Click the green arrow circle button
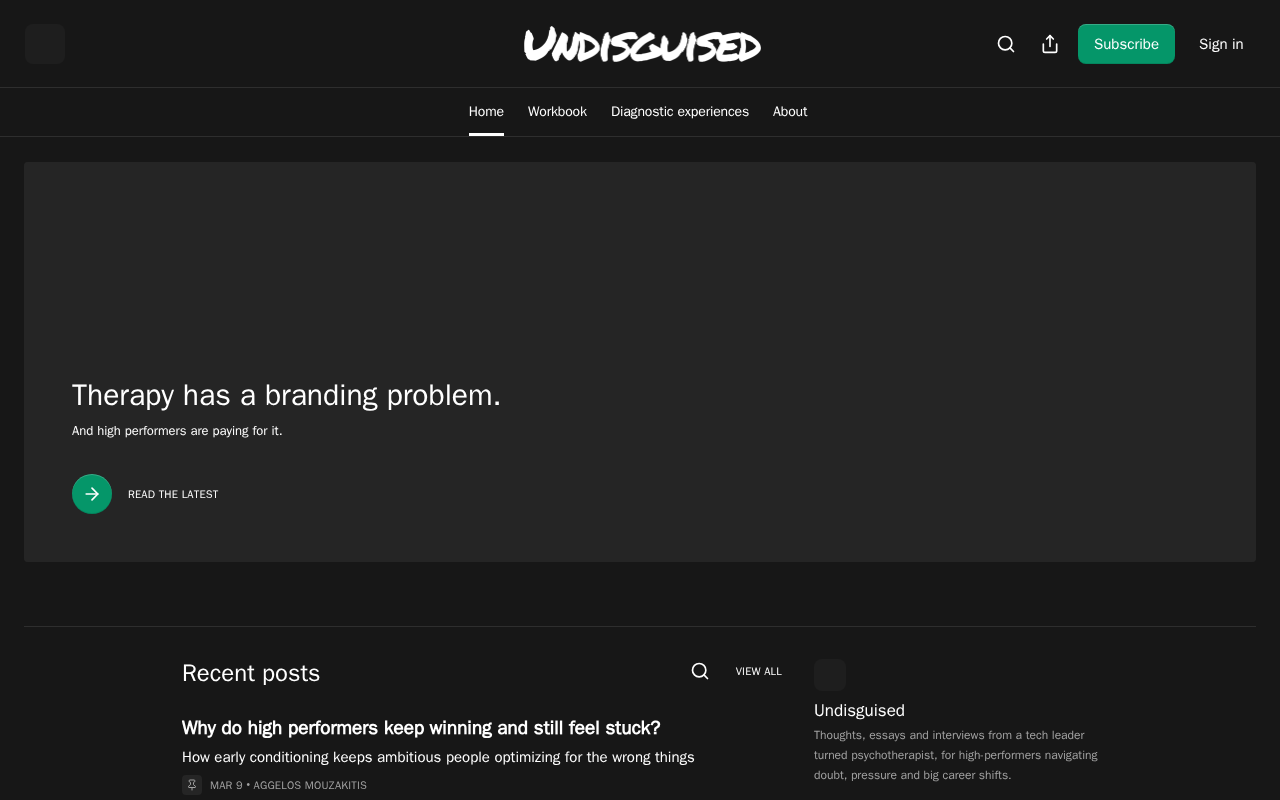This screenshot has width=1280, height=800. point(92,494)
